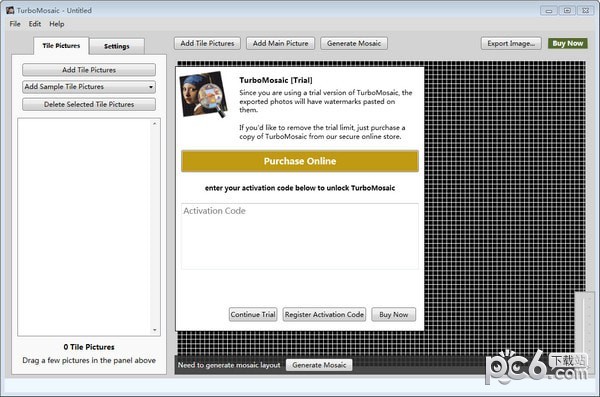Close the TurboMosaic window
The image size is (600, 397).
tap(585, 11)
